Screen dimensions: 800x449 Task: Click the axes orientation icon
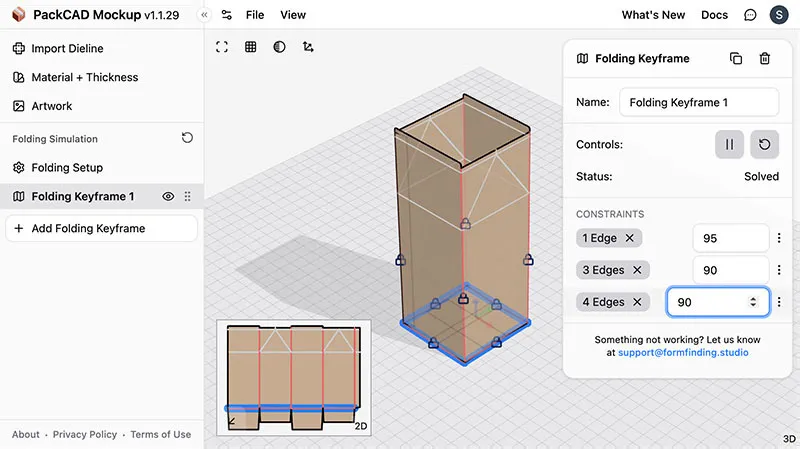[308, 47]
